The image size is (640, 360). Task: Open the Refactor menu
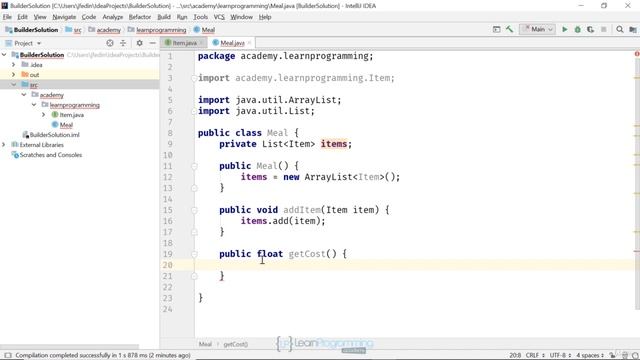coord(140,17)
